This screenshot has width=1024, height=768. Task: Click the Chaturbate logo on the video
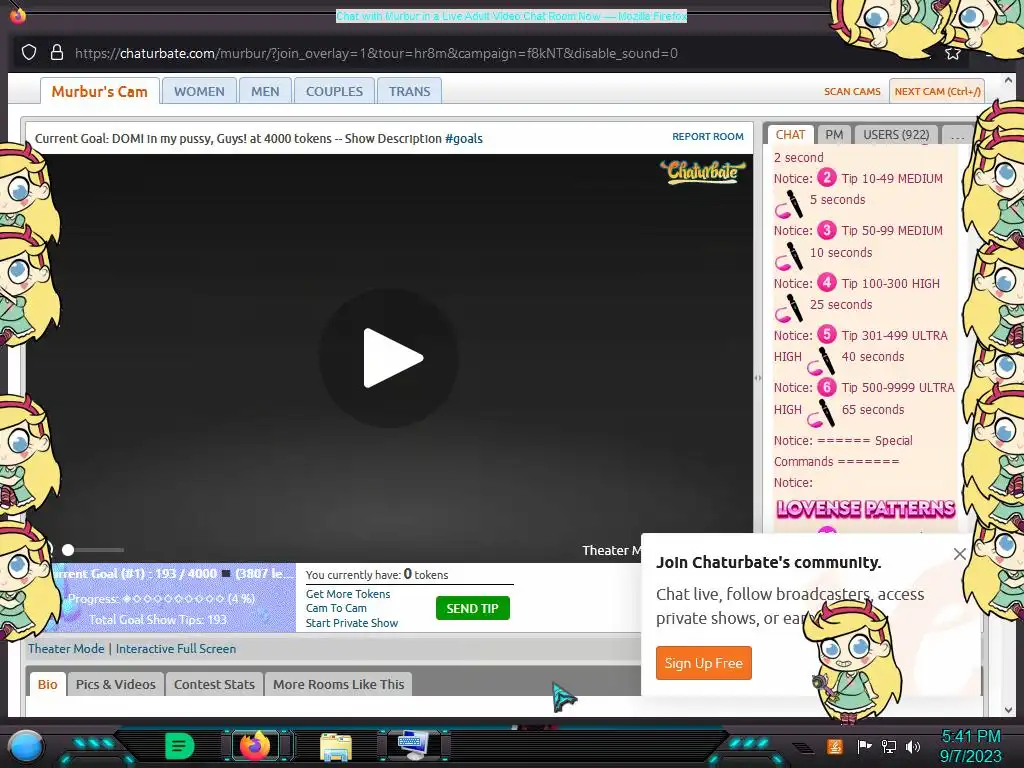coord(703,172)
